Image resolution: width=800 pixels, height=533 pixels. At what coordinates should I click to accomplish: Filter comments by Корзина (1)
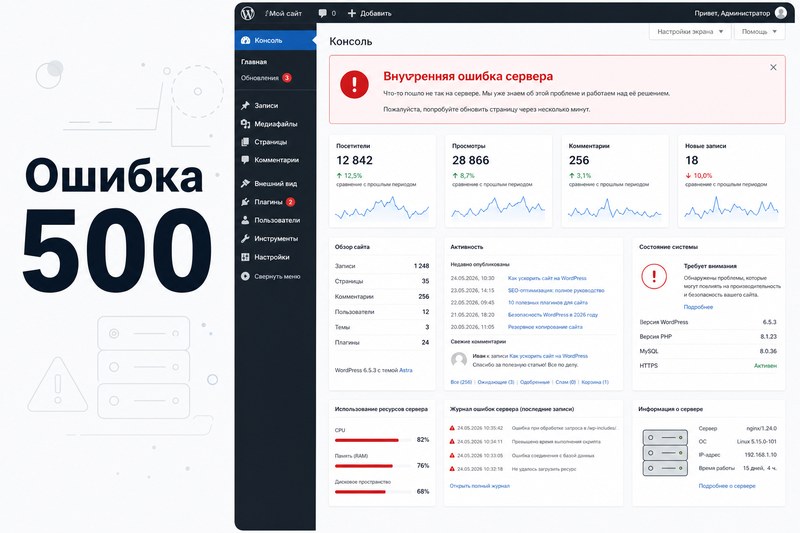tap(595, 382)
